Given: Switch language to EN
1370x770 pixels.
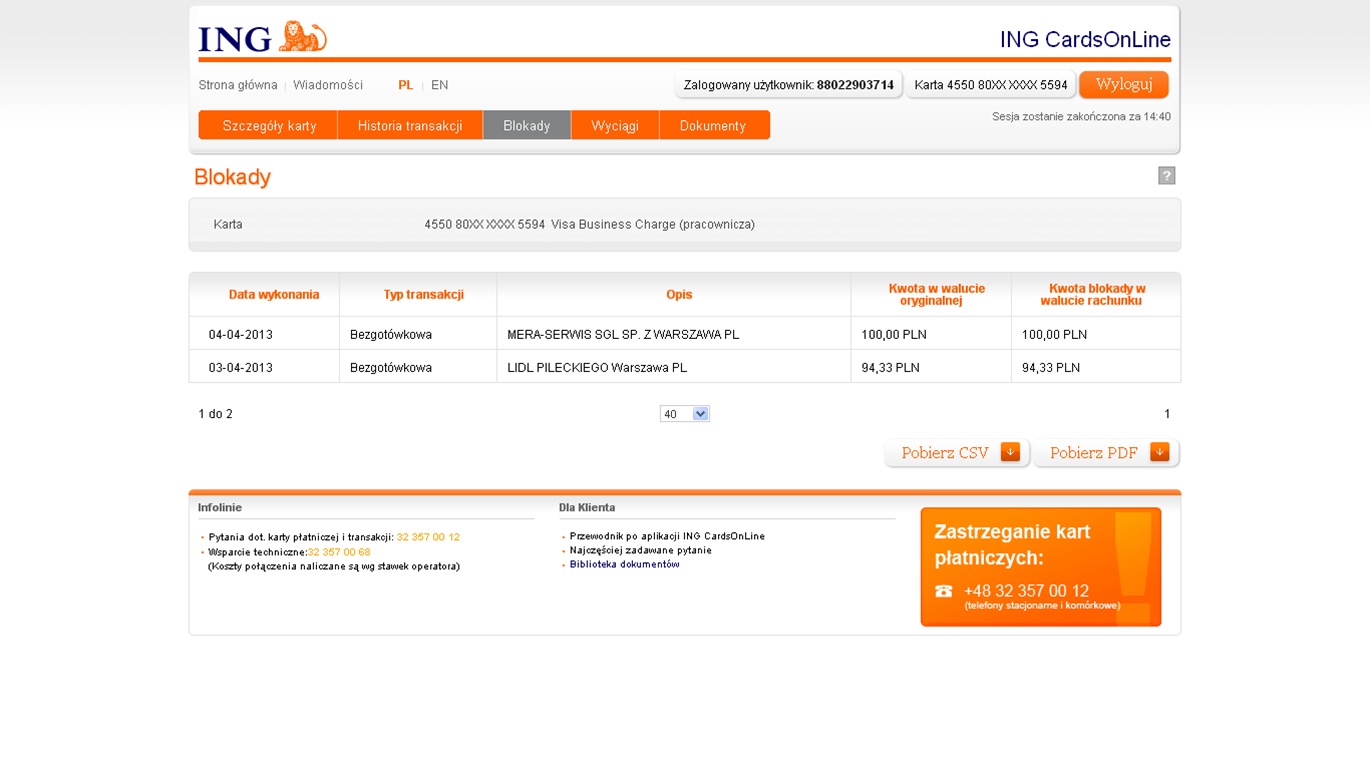Looking at the screenshot, I should [x=439, y=85].
